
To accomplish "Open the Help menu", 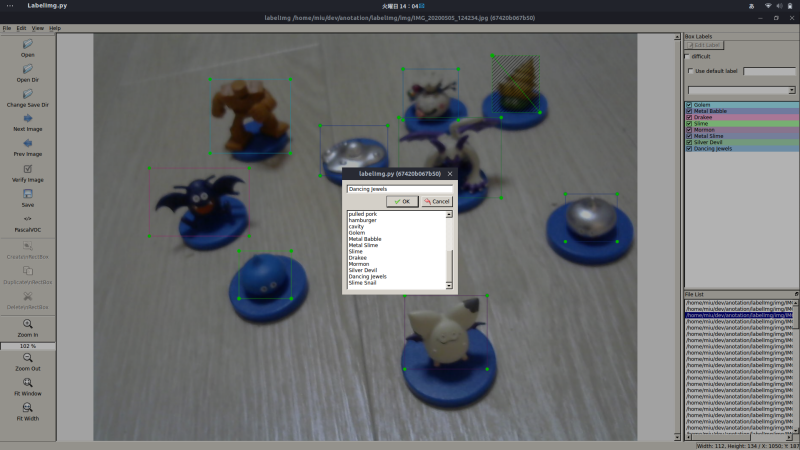I will 55,28.
